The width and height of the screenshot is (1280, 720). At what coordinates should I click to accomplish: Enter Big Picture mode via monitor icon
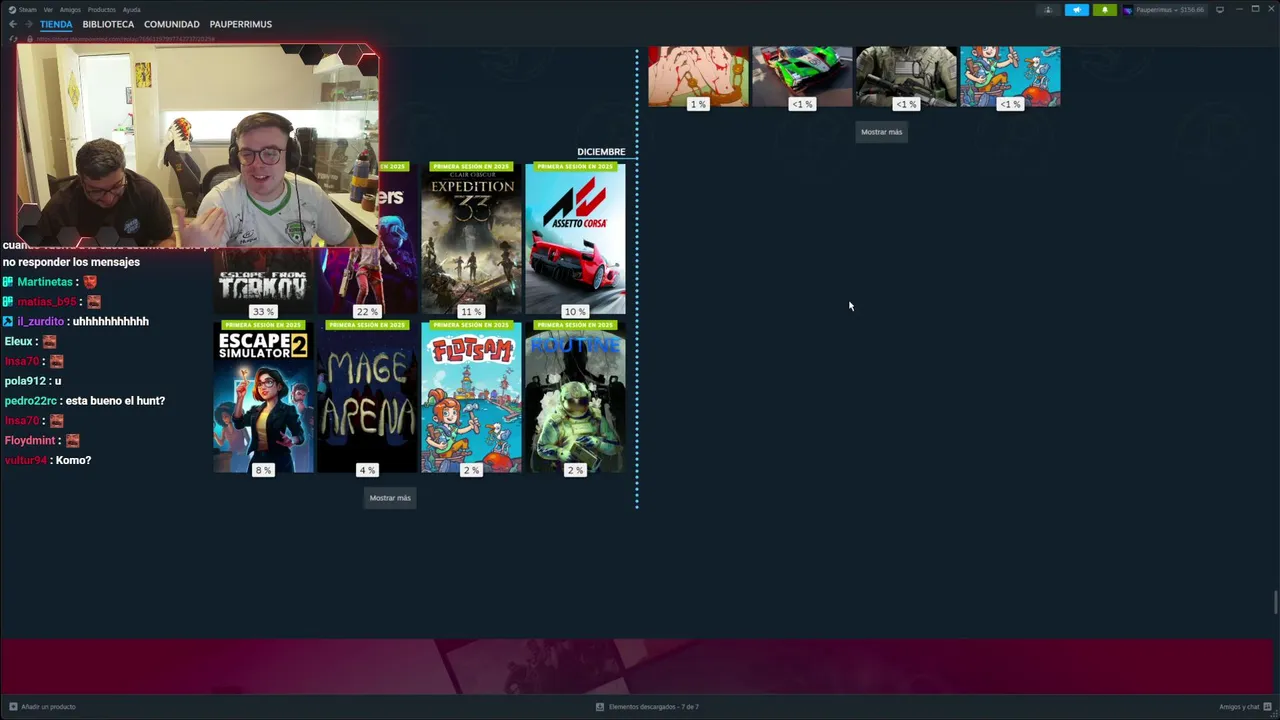click(1220, 10)
